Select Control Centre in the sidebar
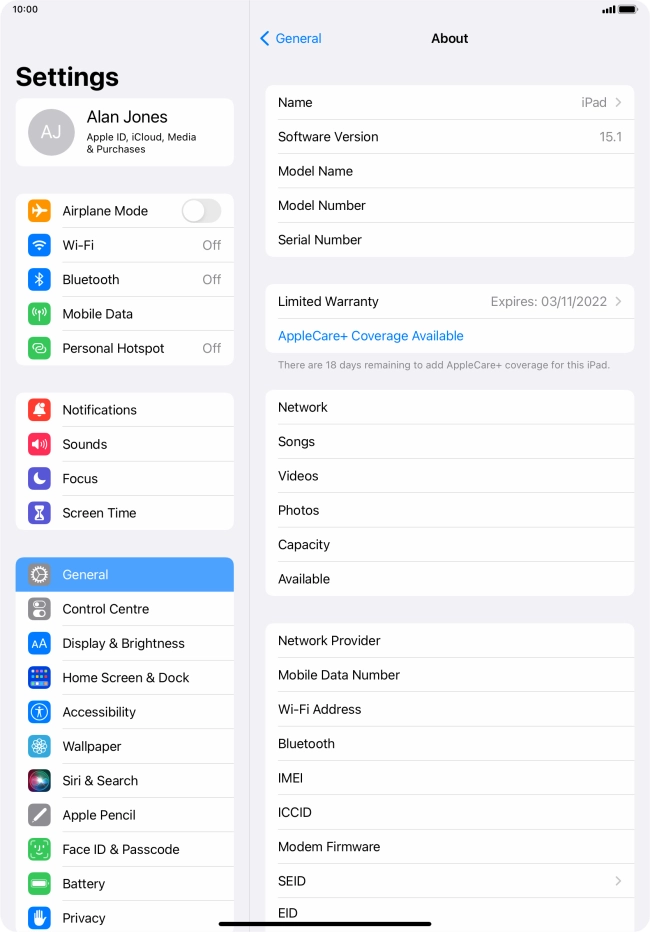 [x=125, y=609]
